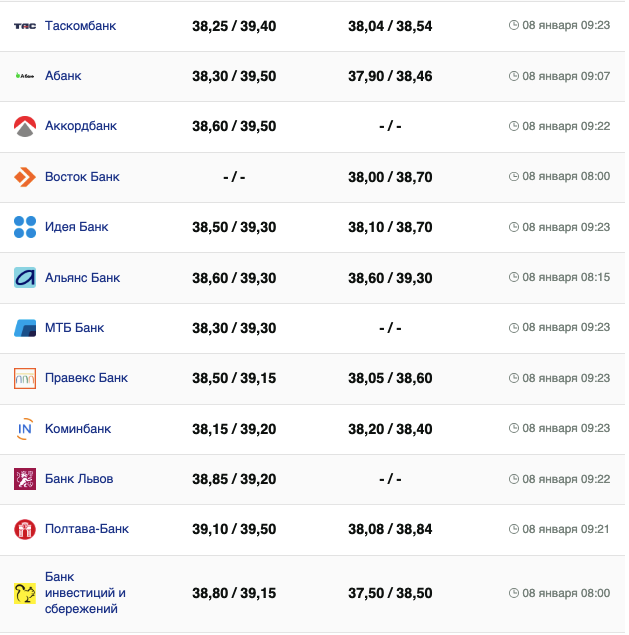Click the Правекс Банк logo icon

[25, 378]
